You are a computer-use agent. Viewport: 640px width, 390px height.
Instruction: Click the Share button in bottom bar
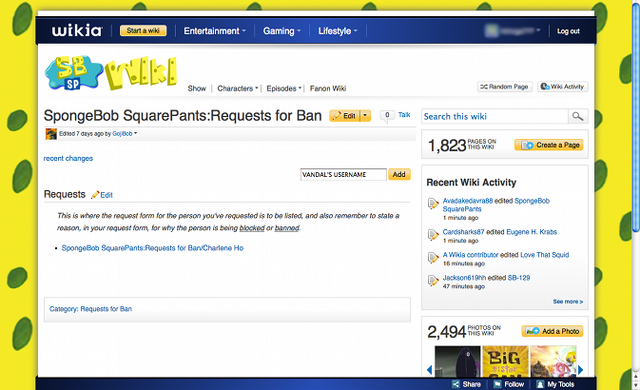click(467, 384)
